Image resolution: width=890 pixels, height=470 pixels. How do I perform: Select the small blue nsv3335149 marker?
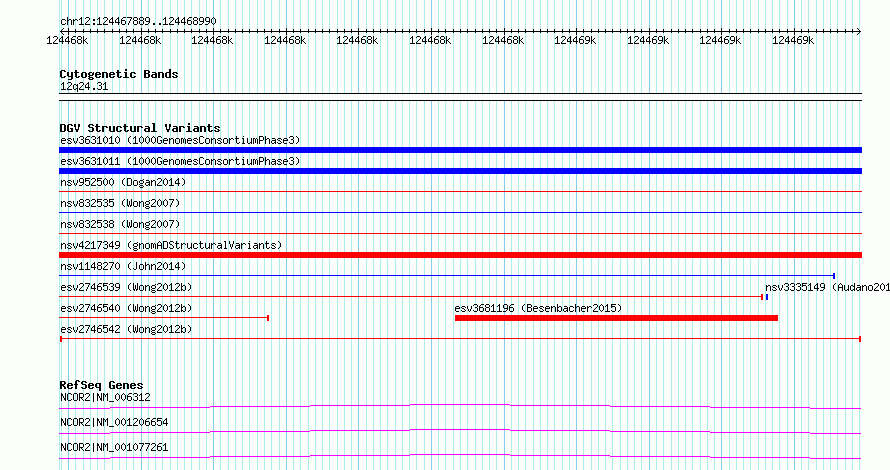[767, 297]
